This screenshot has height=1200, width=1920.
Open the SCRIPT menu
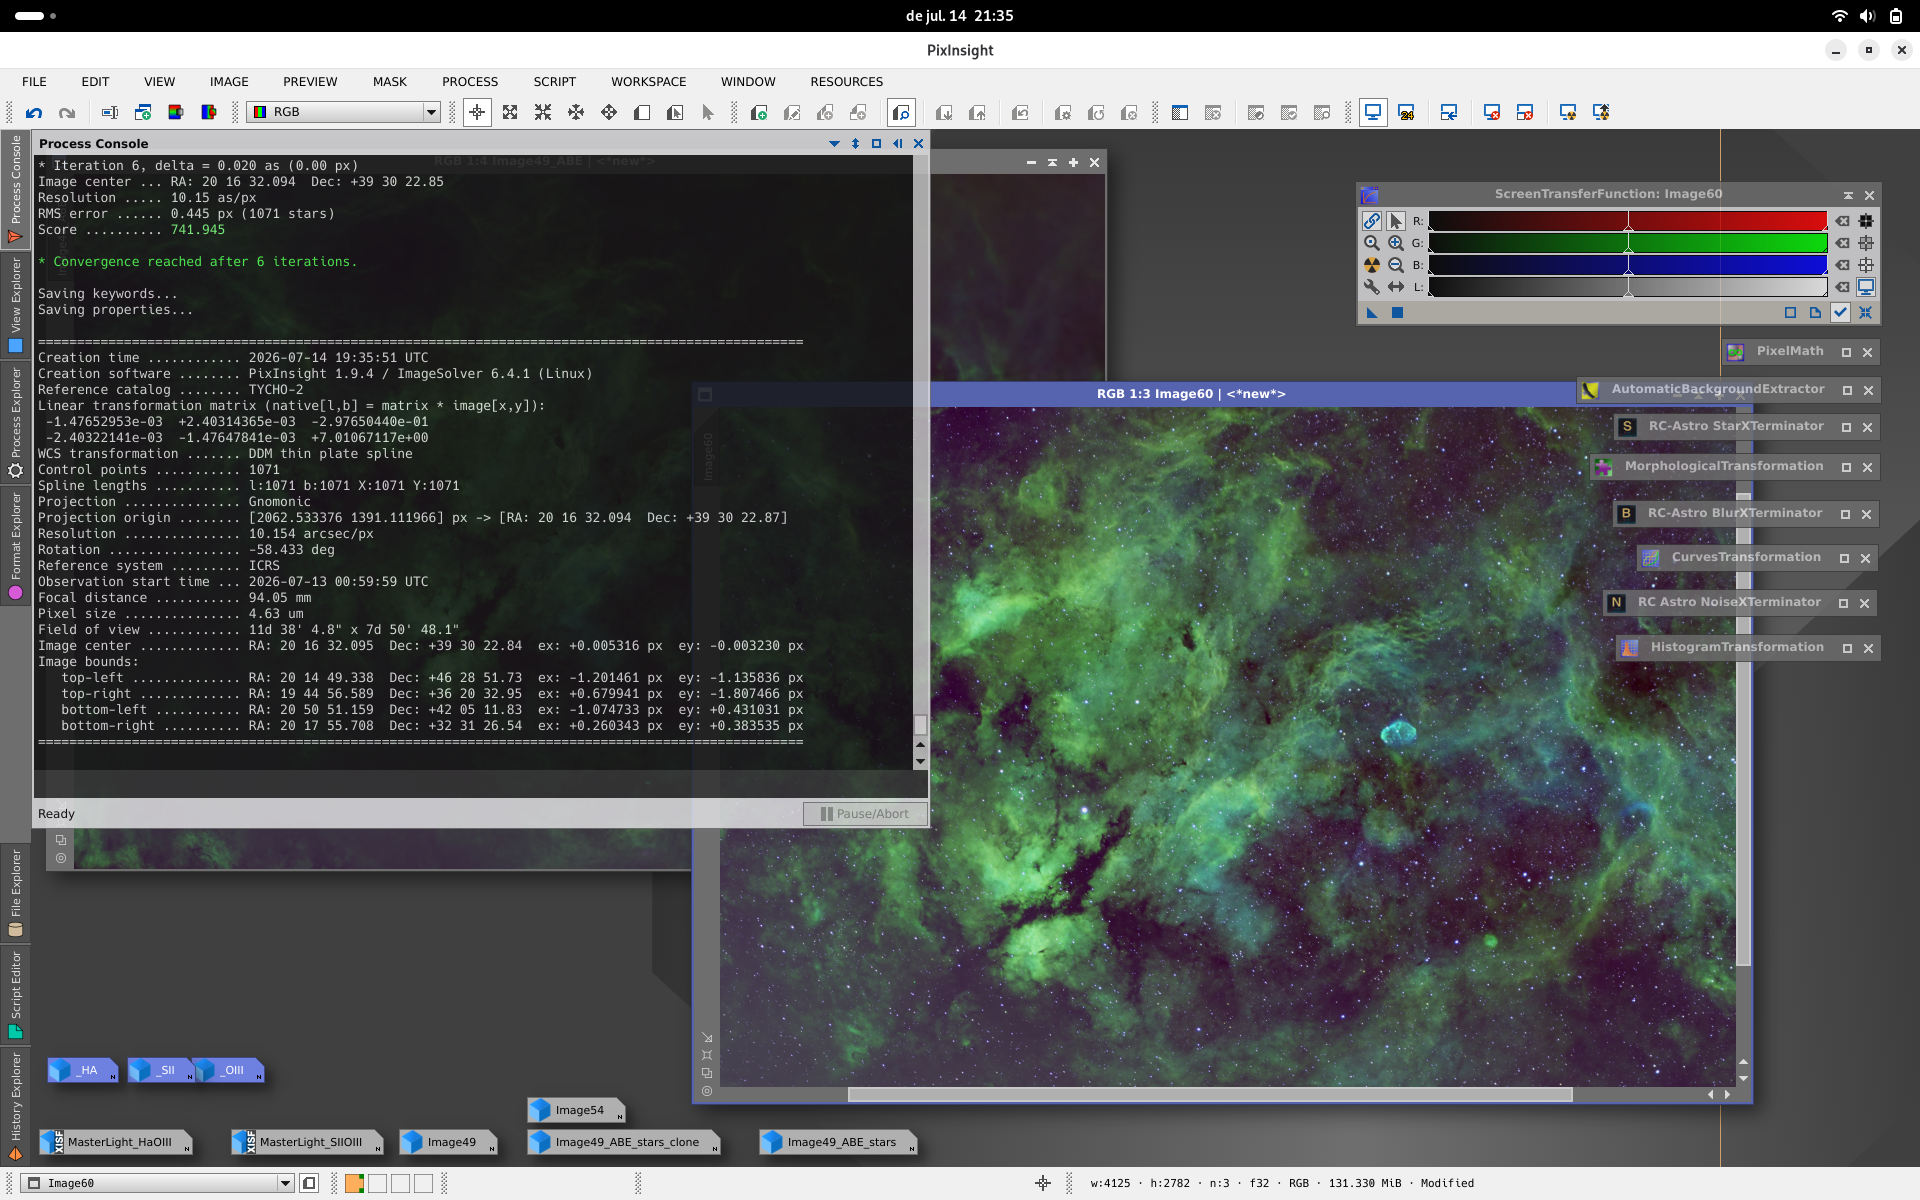[554, 82]
